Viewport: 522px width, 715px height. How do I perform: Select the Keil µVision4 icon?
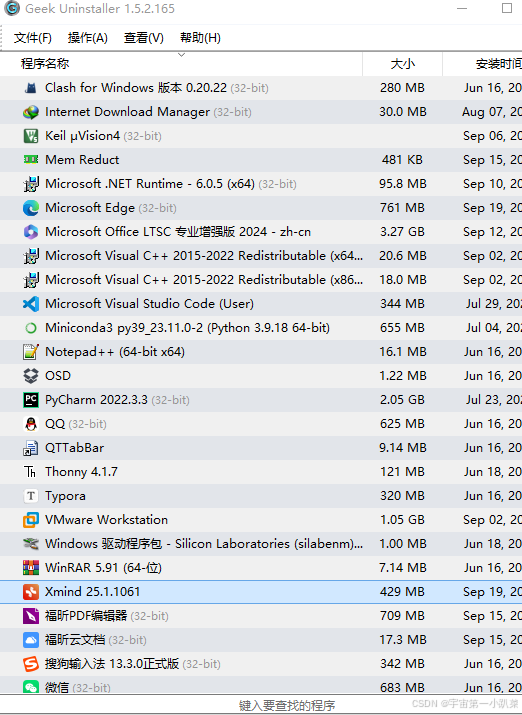pyautogui.click(x=31, y=136)
